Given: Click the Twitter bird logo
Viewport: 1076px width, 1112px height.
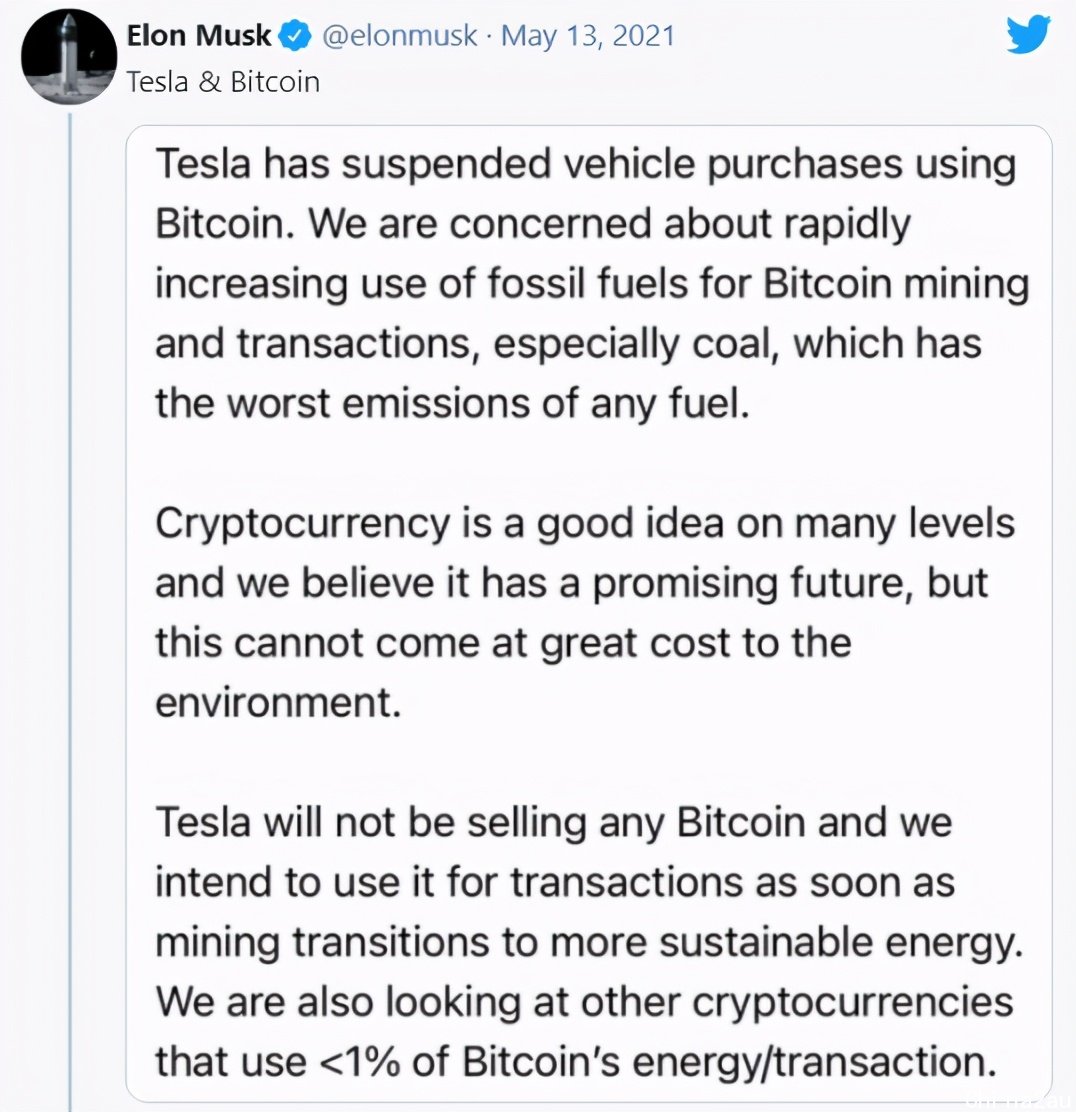Looking at the screenshot, I should (1028, 34).
